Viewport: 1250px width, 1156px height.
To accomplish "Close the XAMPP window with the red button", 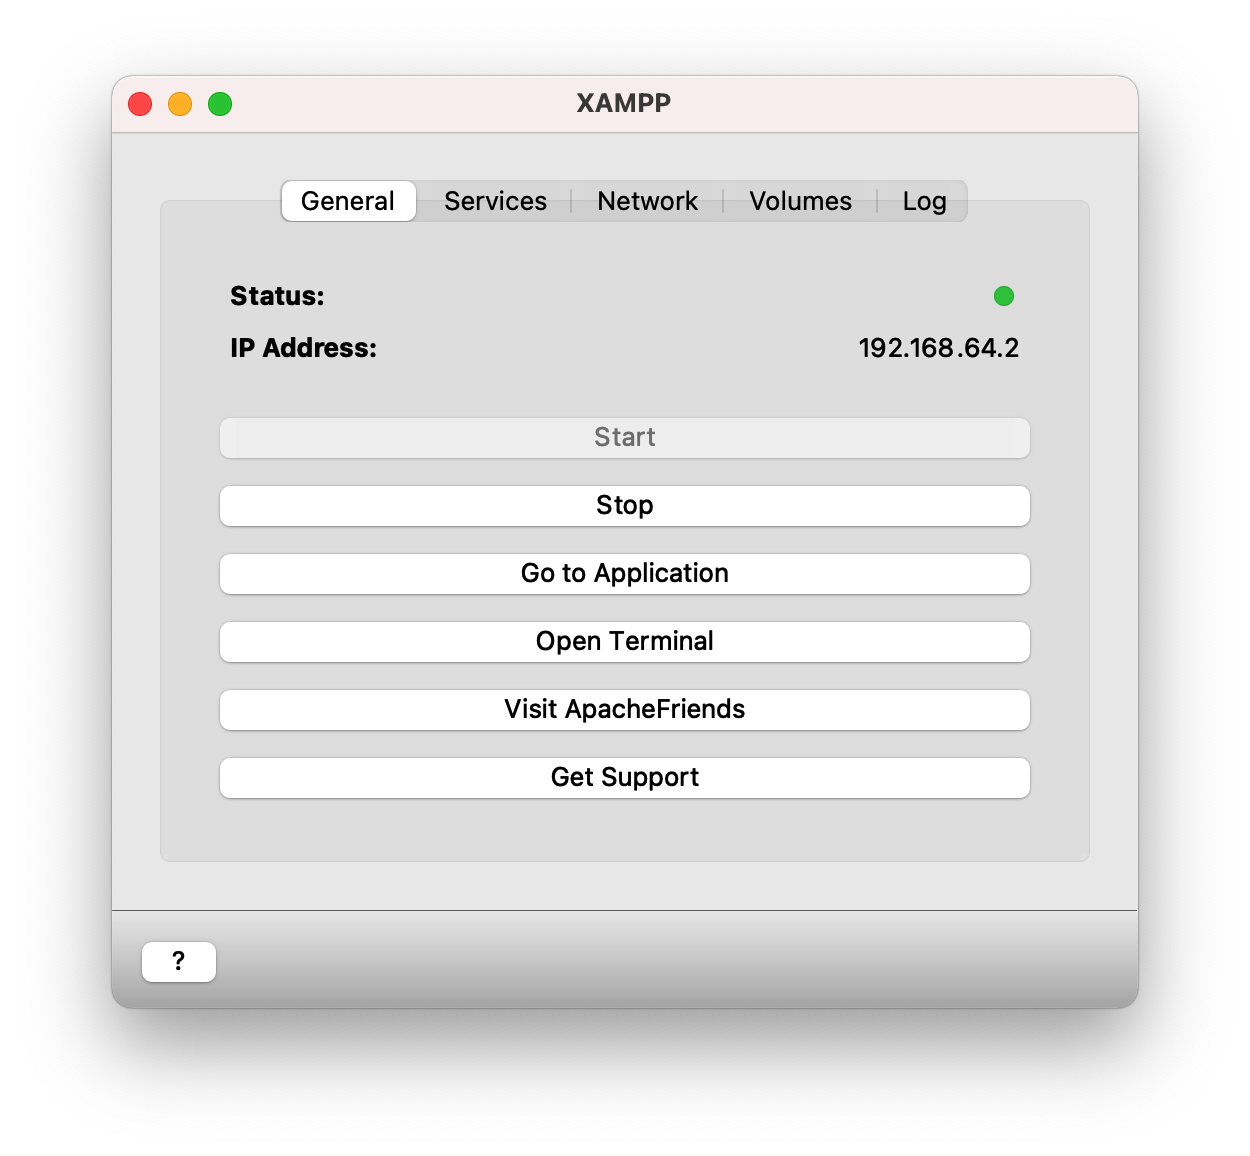I will point(140,104).
